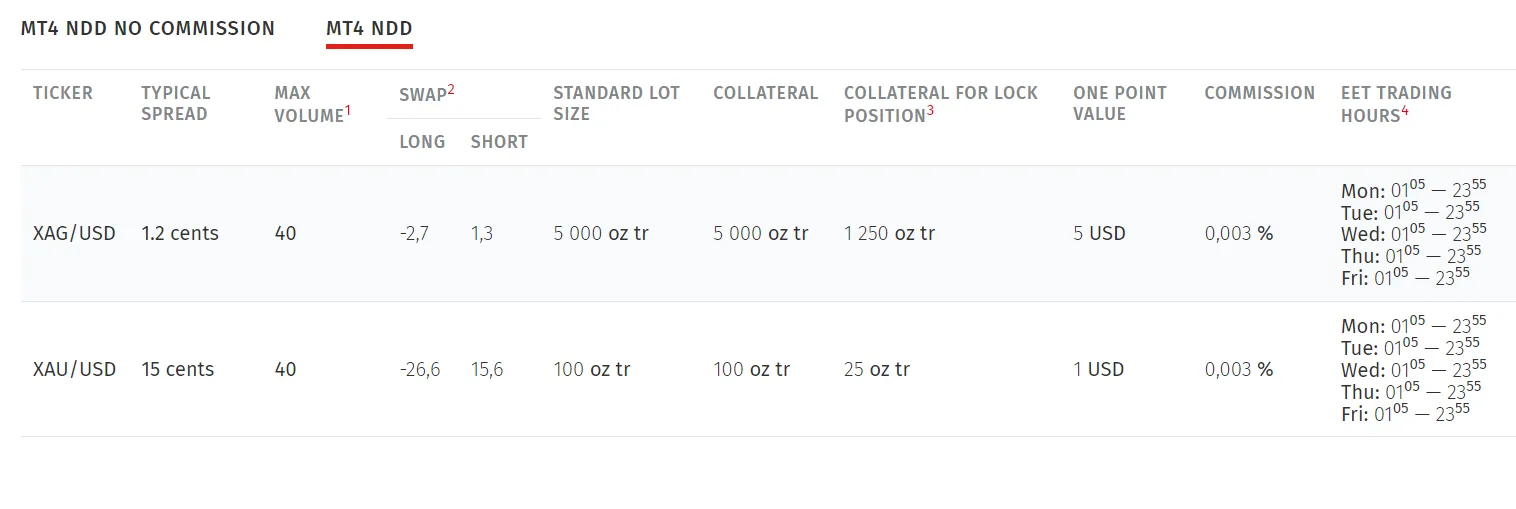Image resolution: width=1516 pixels, height=509 pixels.
Task: Click XAG/USD collateral 5 000 oz tr
Action: [x=761, y=234]
